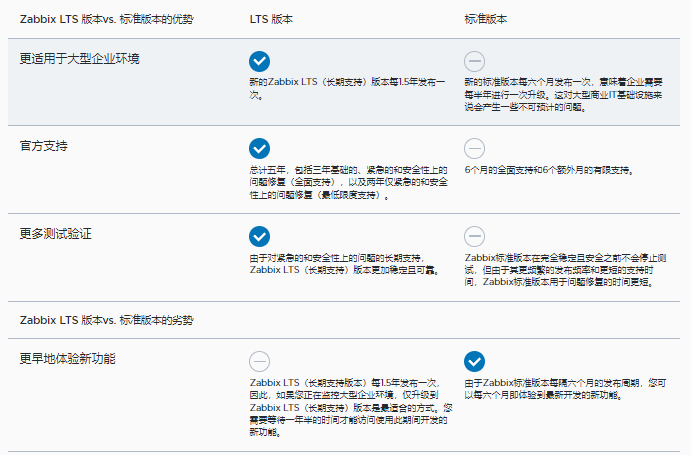Click the 标准版本 dash icon in 更适用于大型企业环境 row
691x455 pixels.
475,61
